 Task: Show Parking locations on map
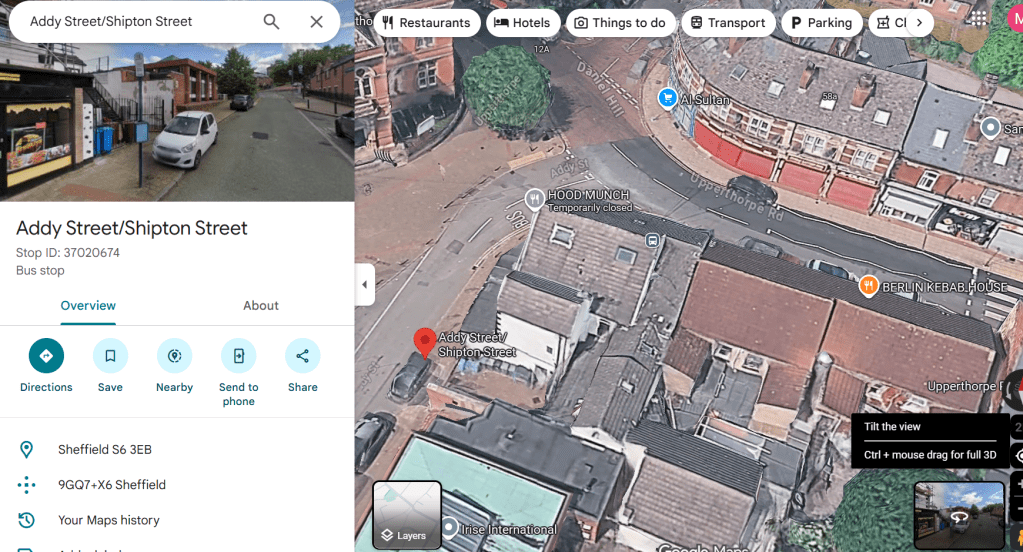pyautogui.click(x=821, y=23)
